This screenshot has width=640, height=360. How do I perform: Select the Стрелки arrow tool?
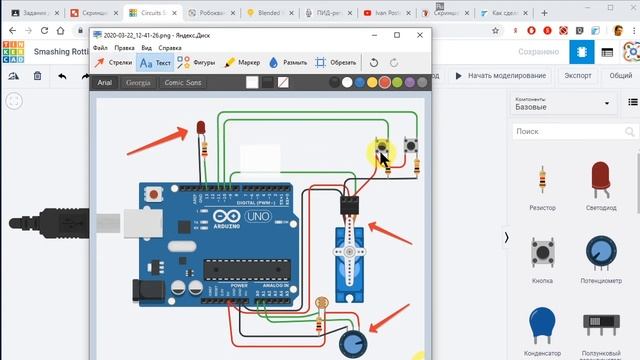(113, 62)
